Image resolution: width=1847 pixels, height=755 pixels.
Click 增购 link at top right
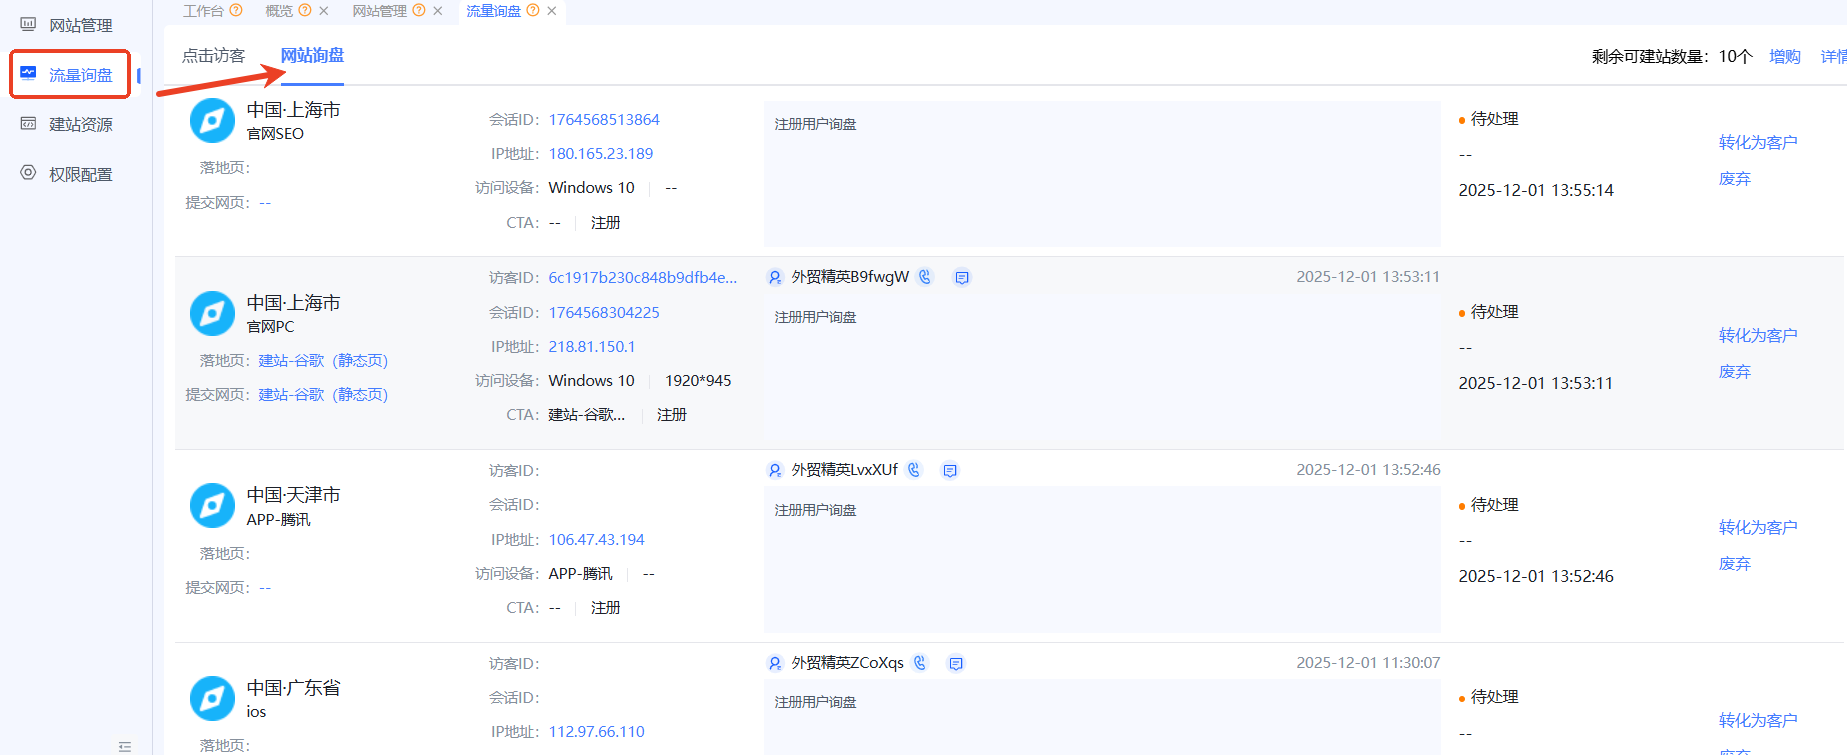tap(1784, 57)
